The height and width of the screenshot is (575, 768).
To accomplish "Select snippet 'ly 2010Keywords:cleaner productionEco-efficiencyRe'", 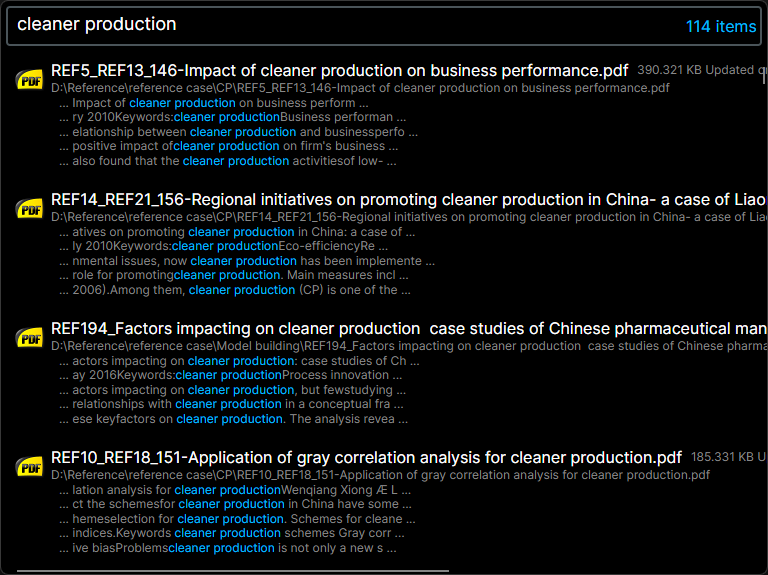I will click(x=223, y=246).
